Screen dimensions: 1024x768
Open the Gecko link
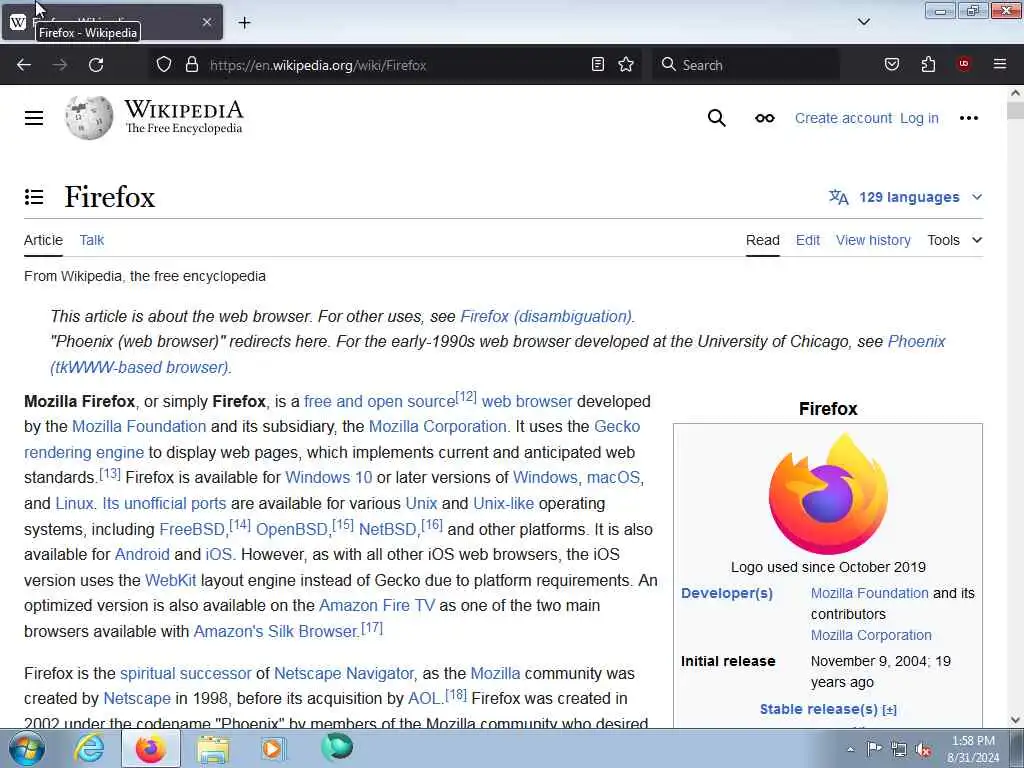(x=617, y=426)
